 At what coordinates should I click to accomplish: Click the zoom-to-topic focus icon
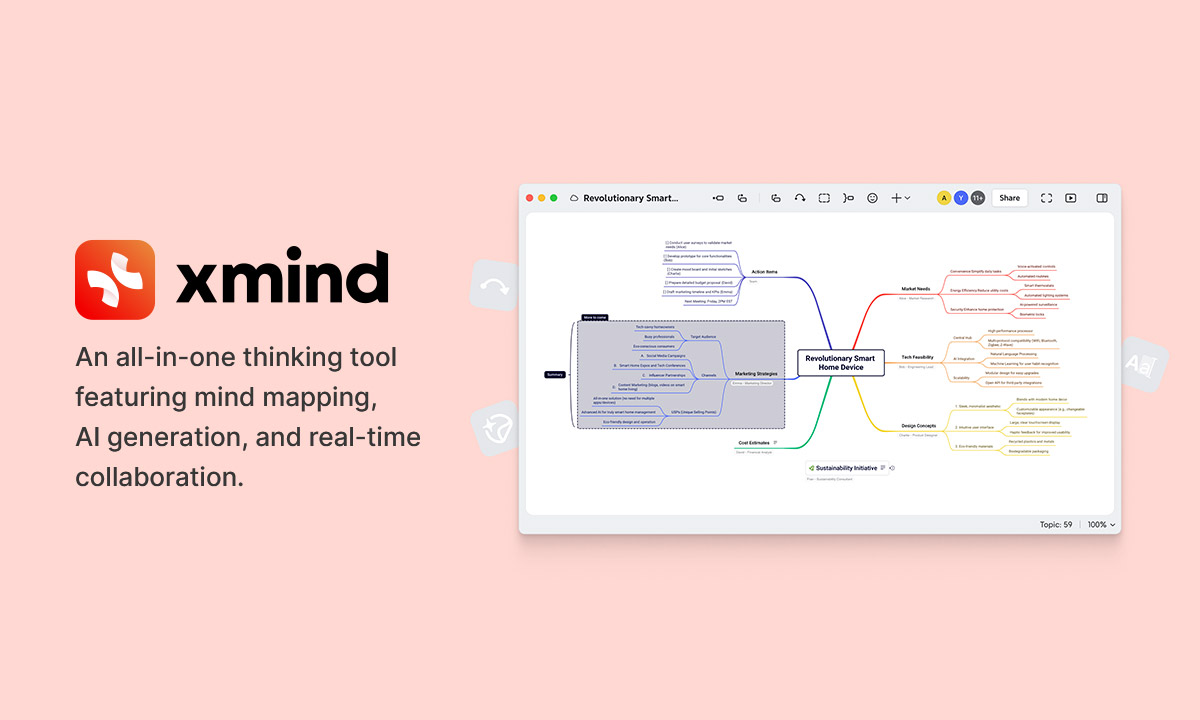pos(847,198)
